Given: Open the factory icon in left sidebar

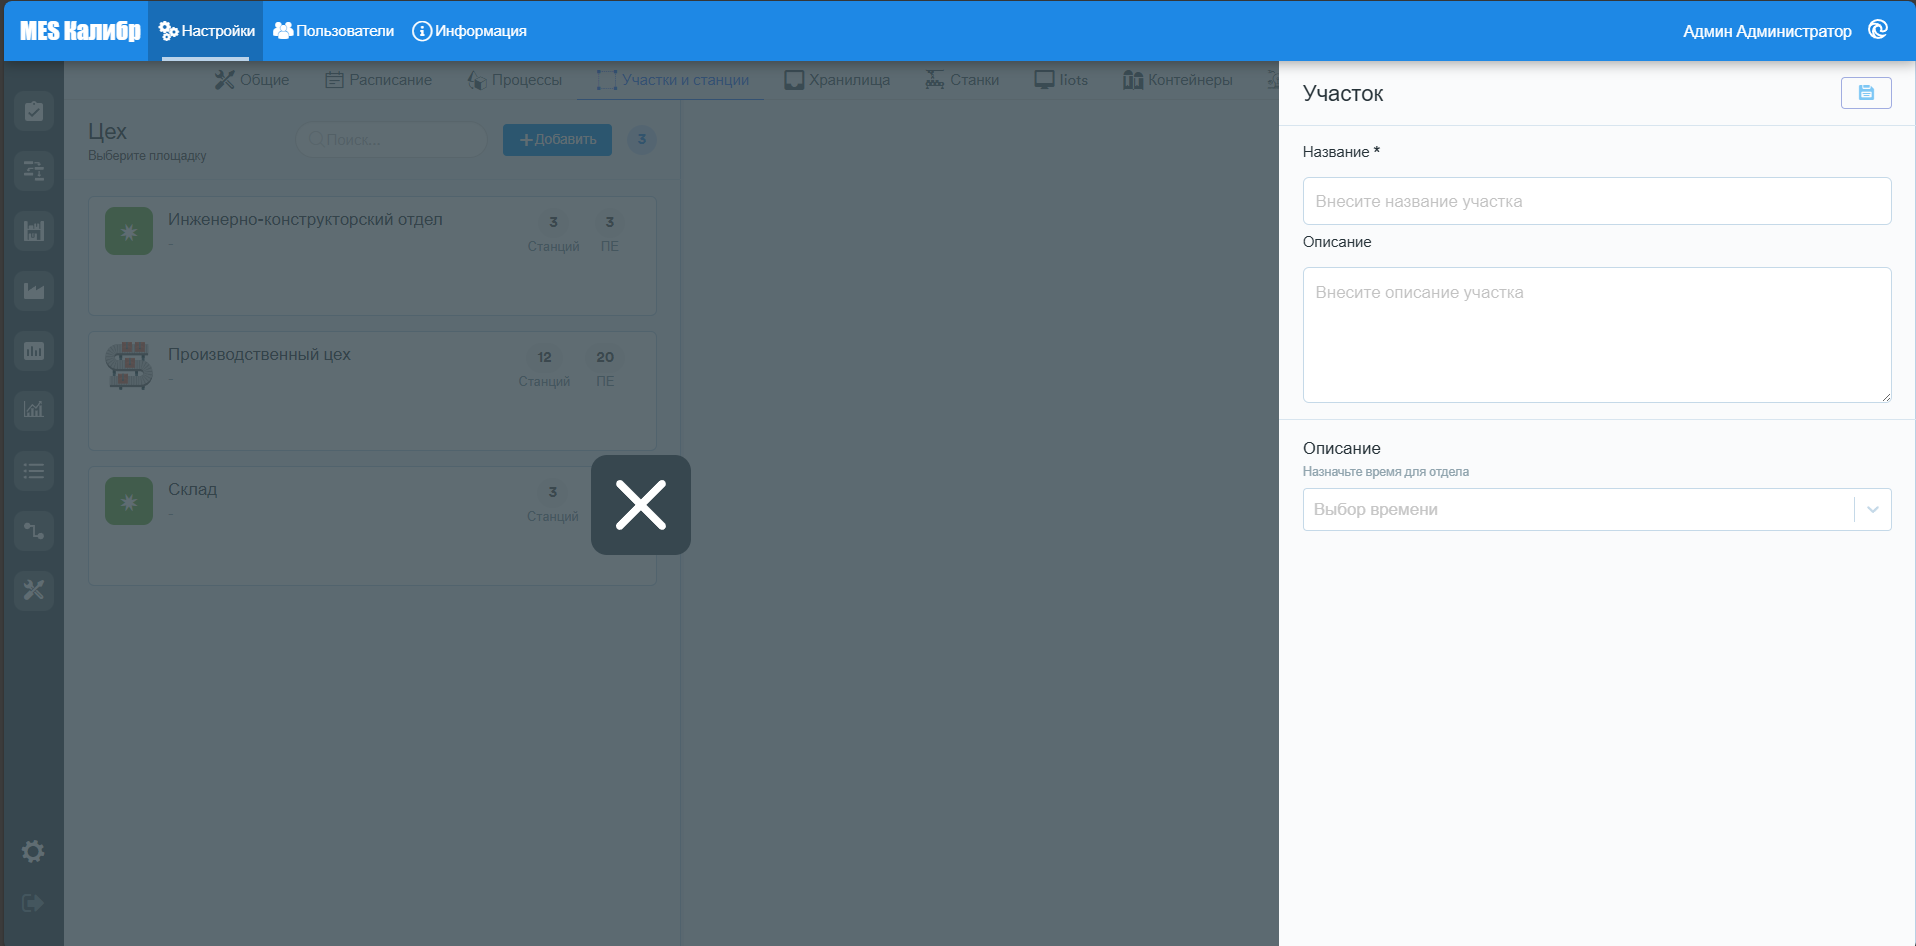Looking at the screenshot, I should click(34, 291).
